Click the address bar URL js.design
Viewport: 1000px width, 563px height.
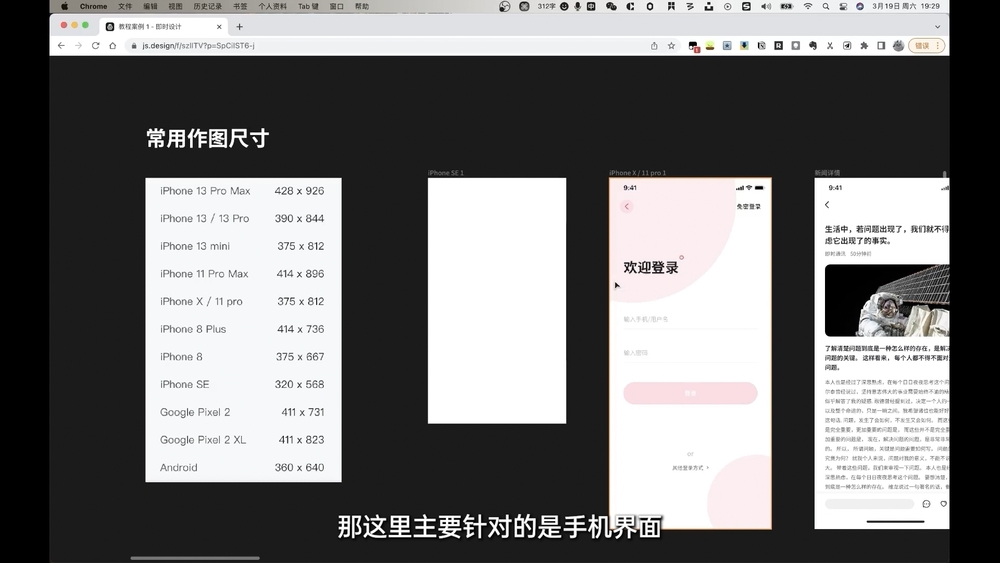click(x=198, y=46)
